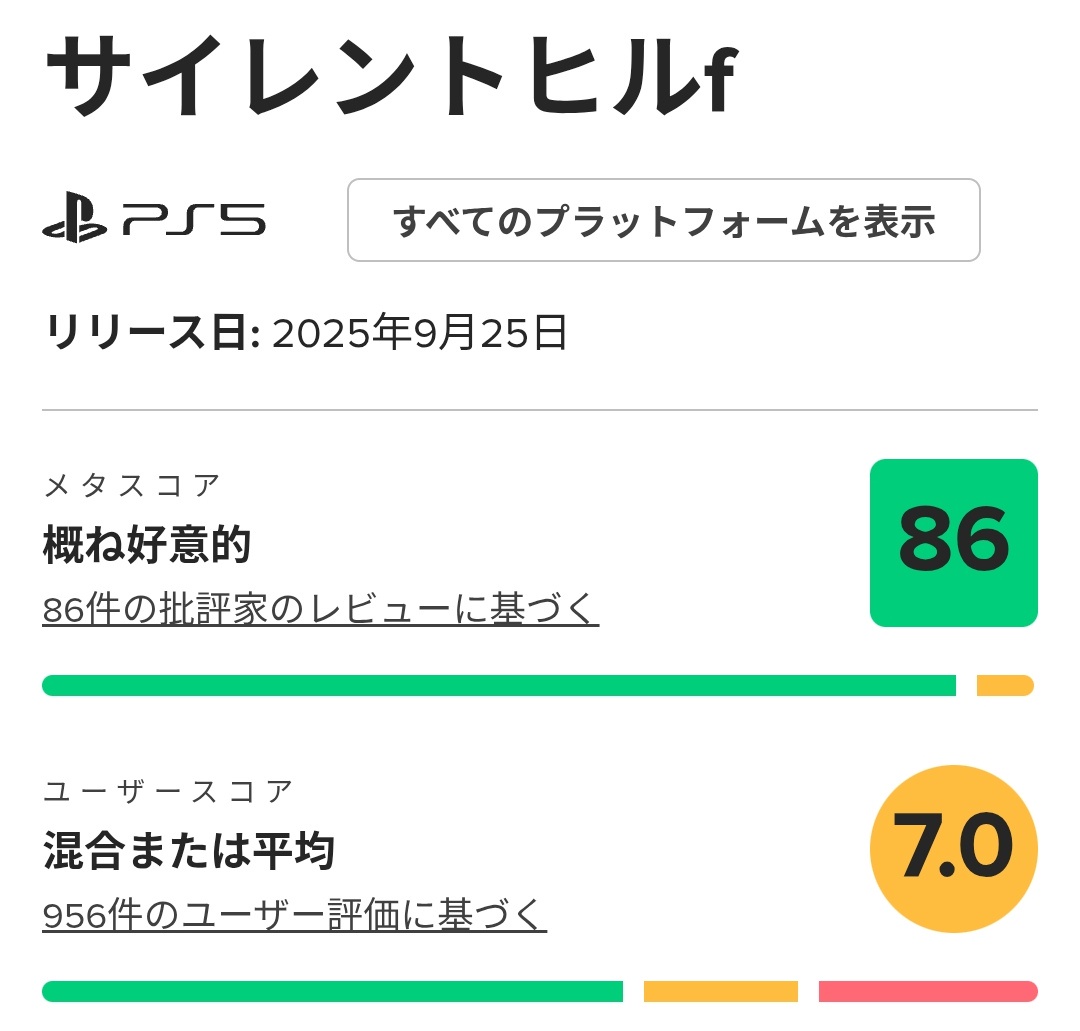
Task: Click the yellow 7.0 user score circle
Action: 953,849
